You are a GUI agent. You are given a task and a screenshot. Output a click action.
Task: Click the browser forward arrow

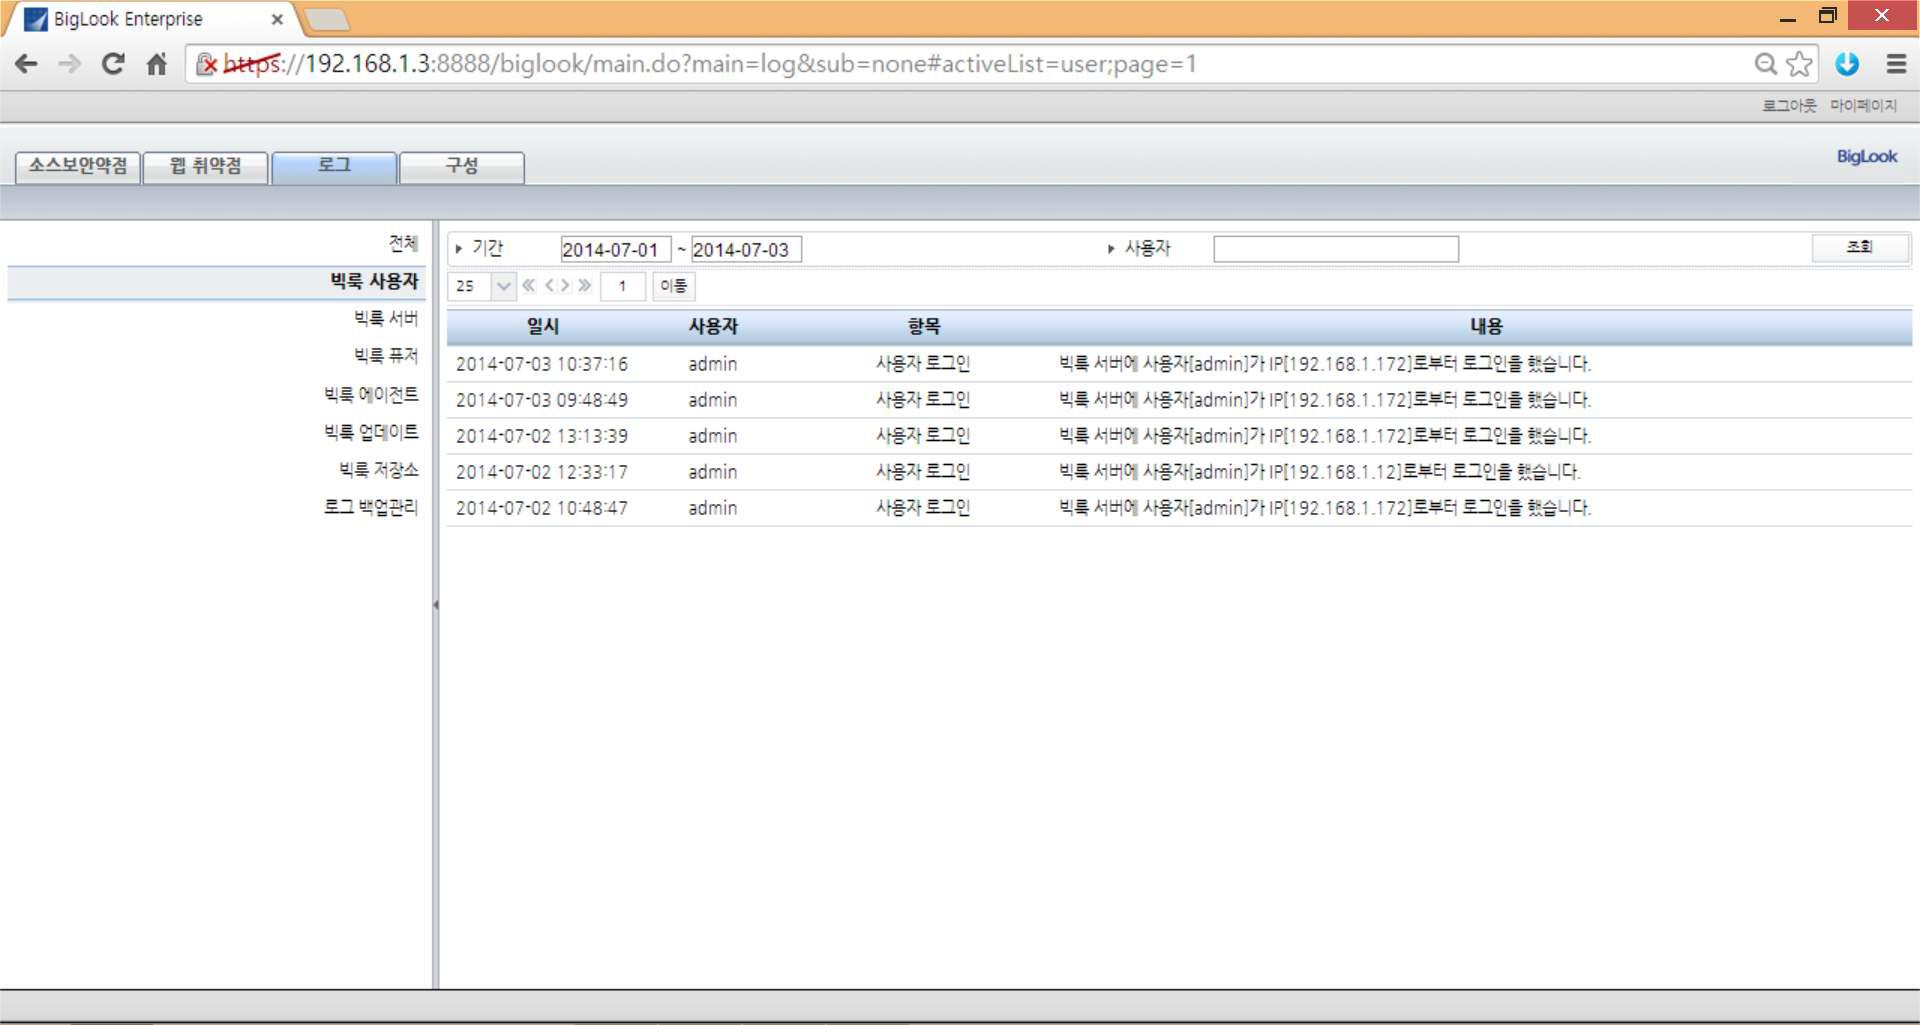(x=70, y=64)
